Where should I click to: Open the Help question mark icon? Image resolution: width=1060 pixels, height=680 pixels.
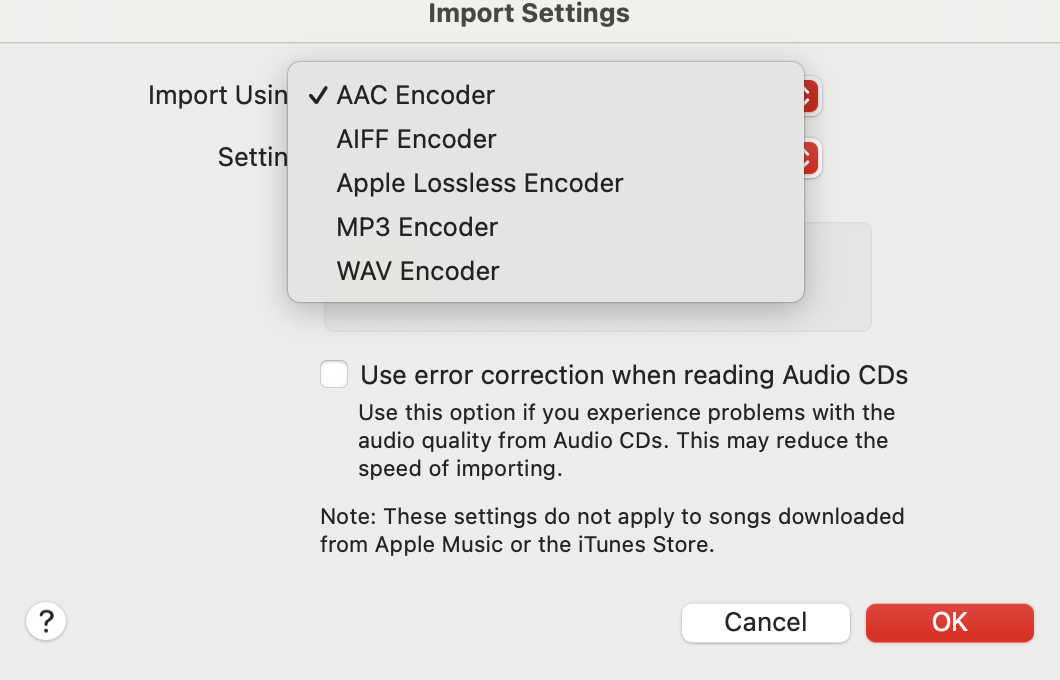45,620
